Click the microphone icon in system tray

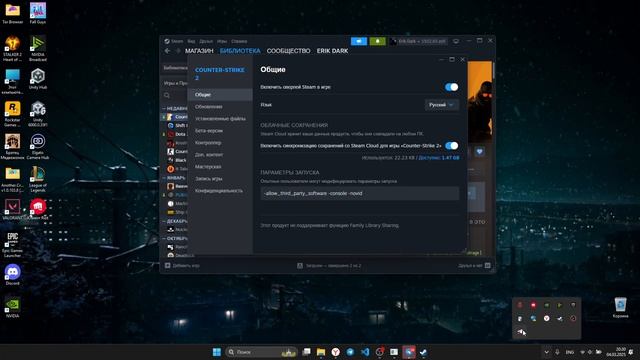pyautogui.click(x=557, y=352)
